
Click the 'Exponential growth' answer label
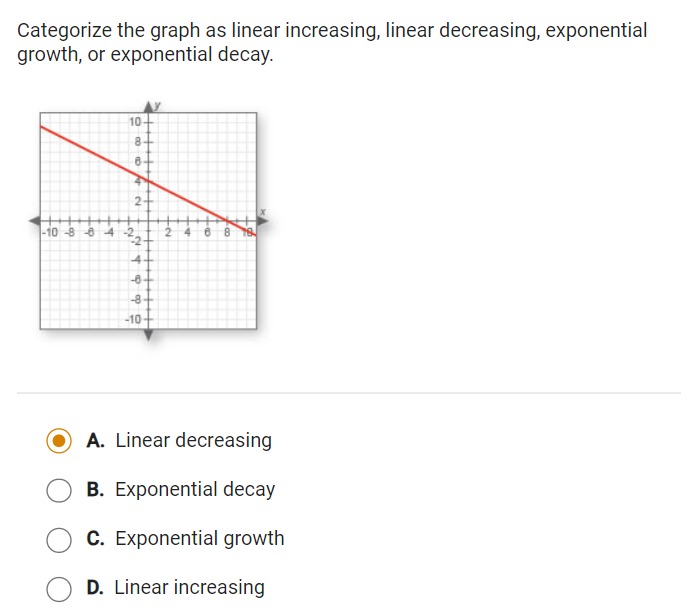[x=200, y=539]
